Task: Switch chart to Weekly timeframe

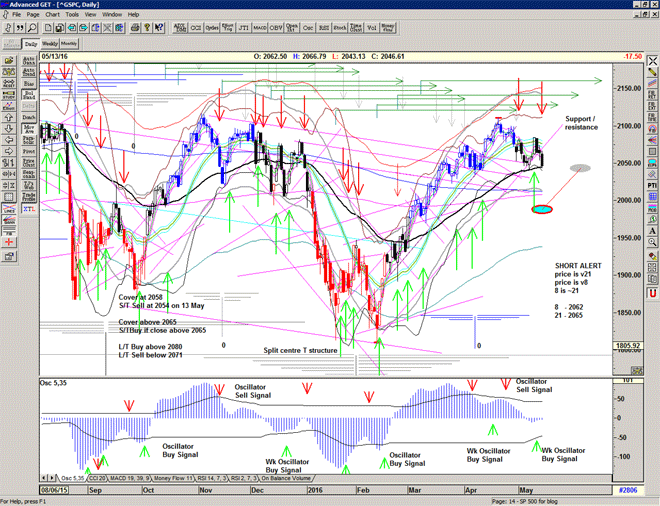Action: (x=49, y=44)
